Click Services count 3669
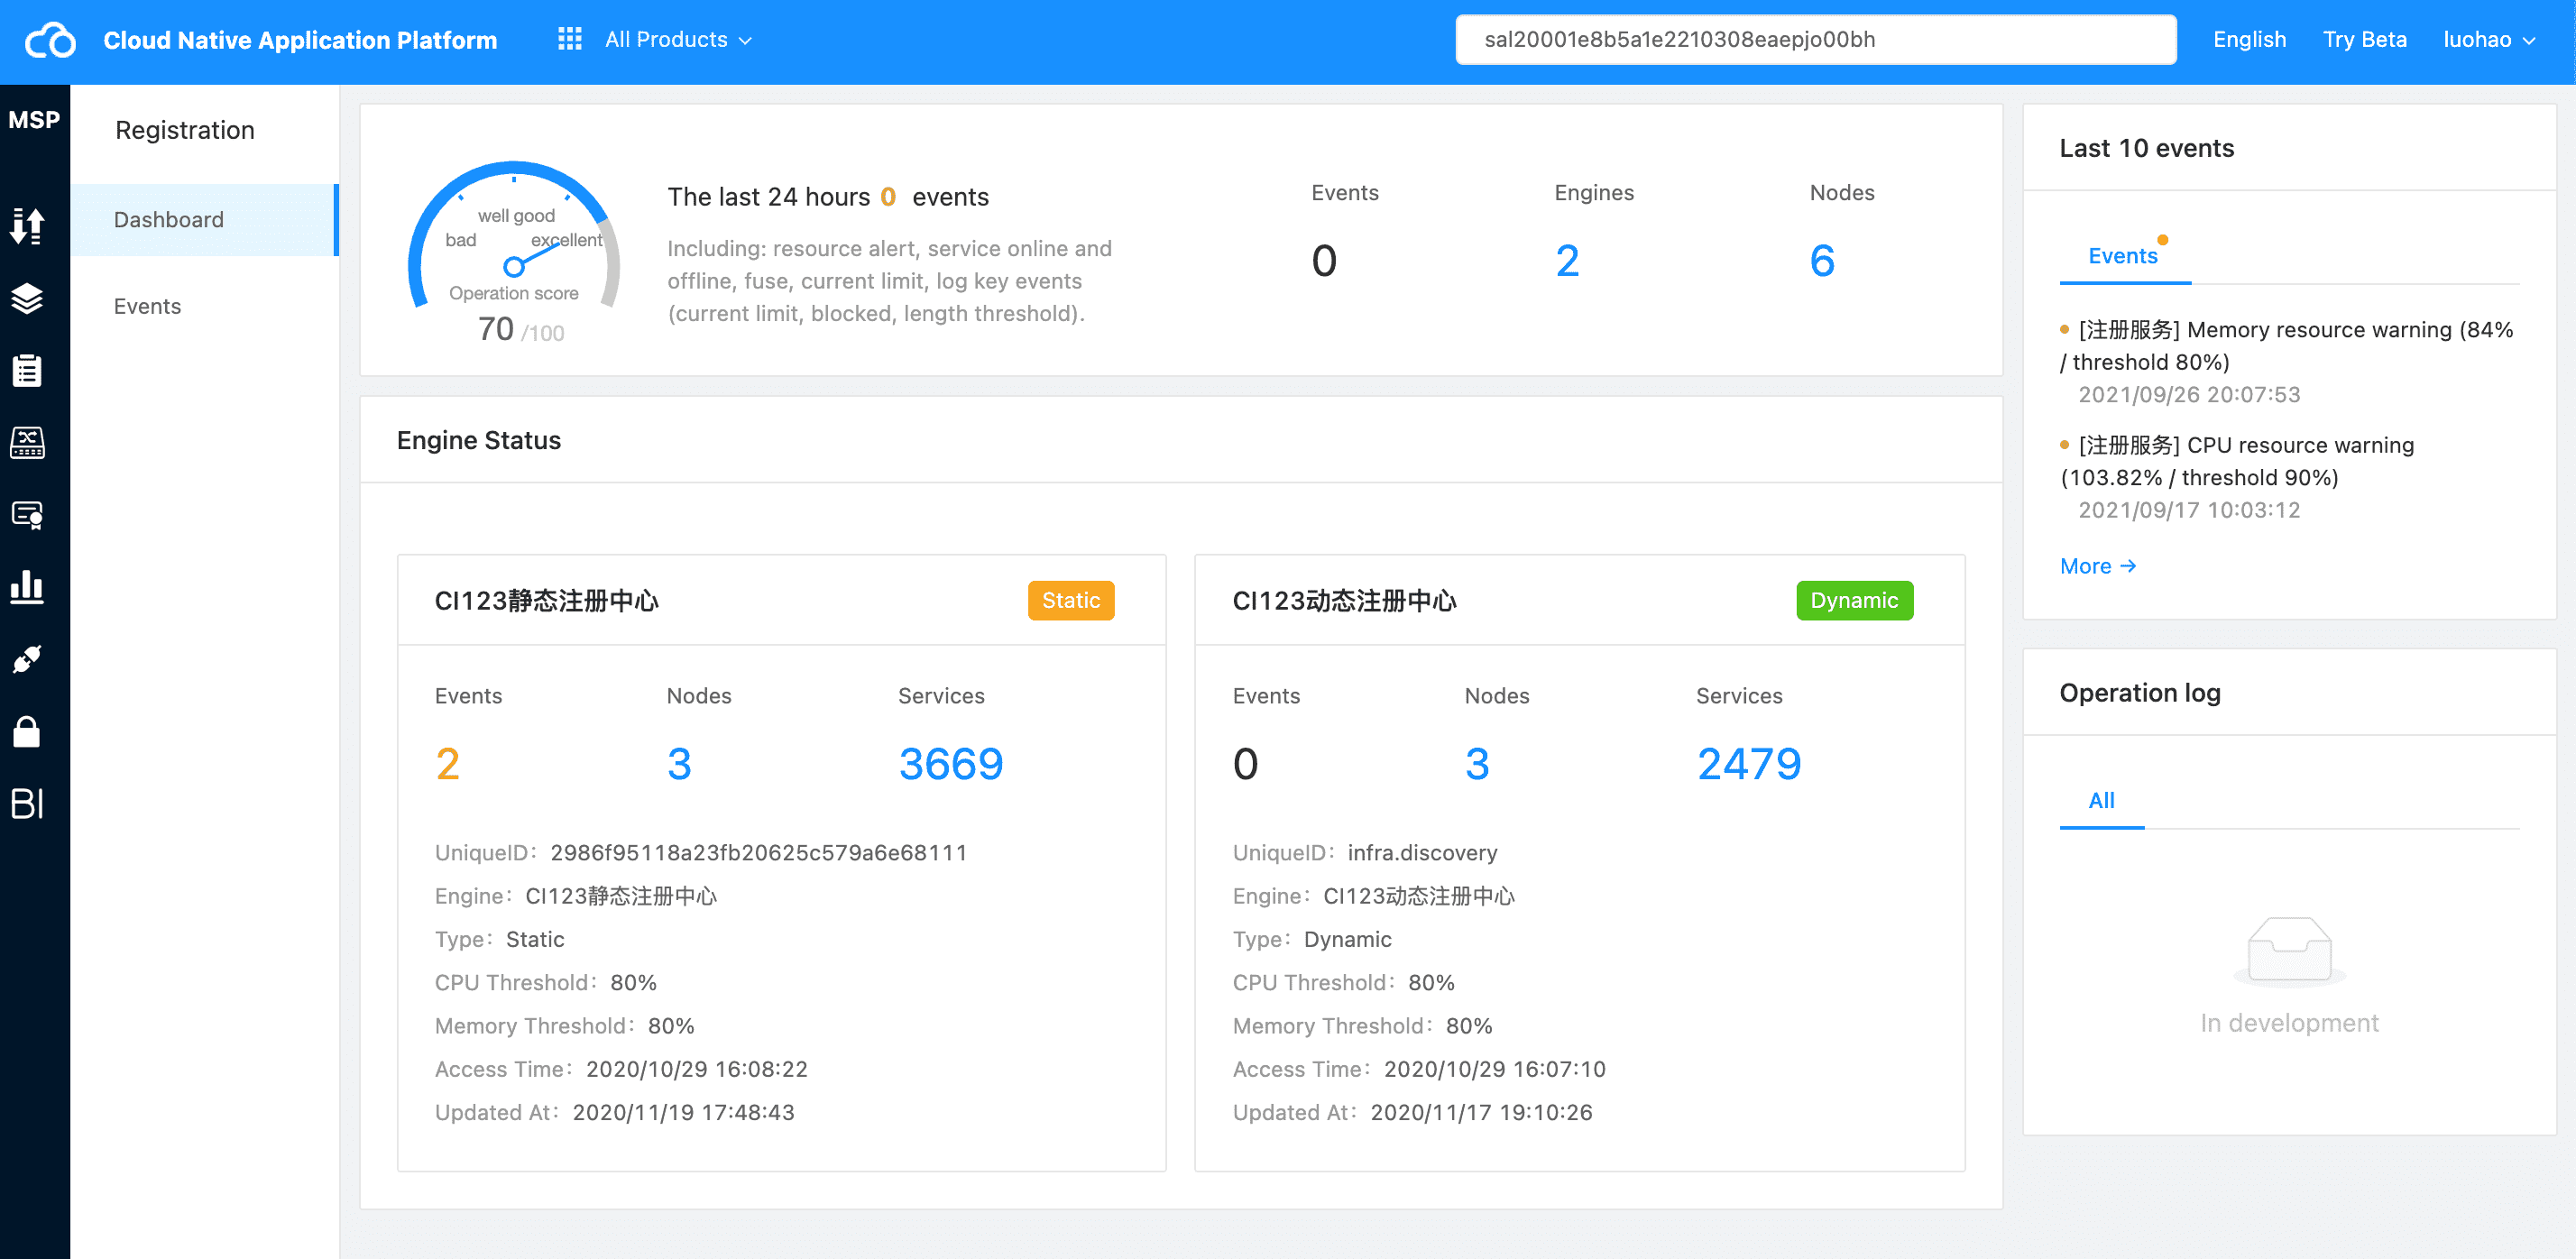Viewport: 2576px width, 1259px height. [950, 764]
